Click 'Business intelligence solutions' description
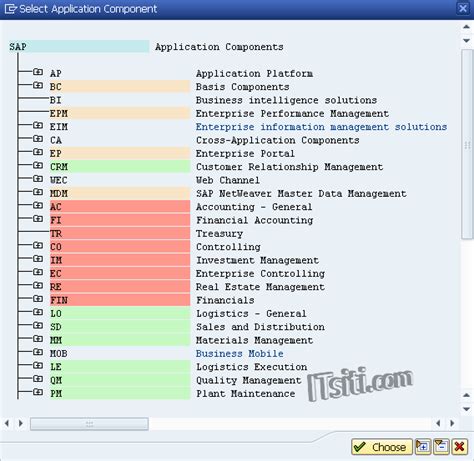 [286, 100]
